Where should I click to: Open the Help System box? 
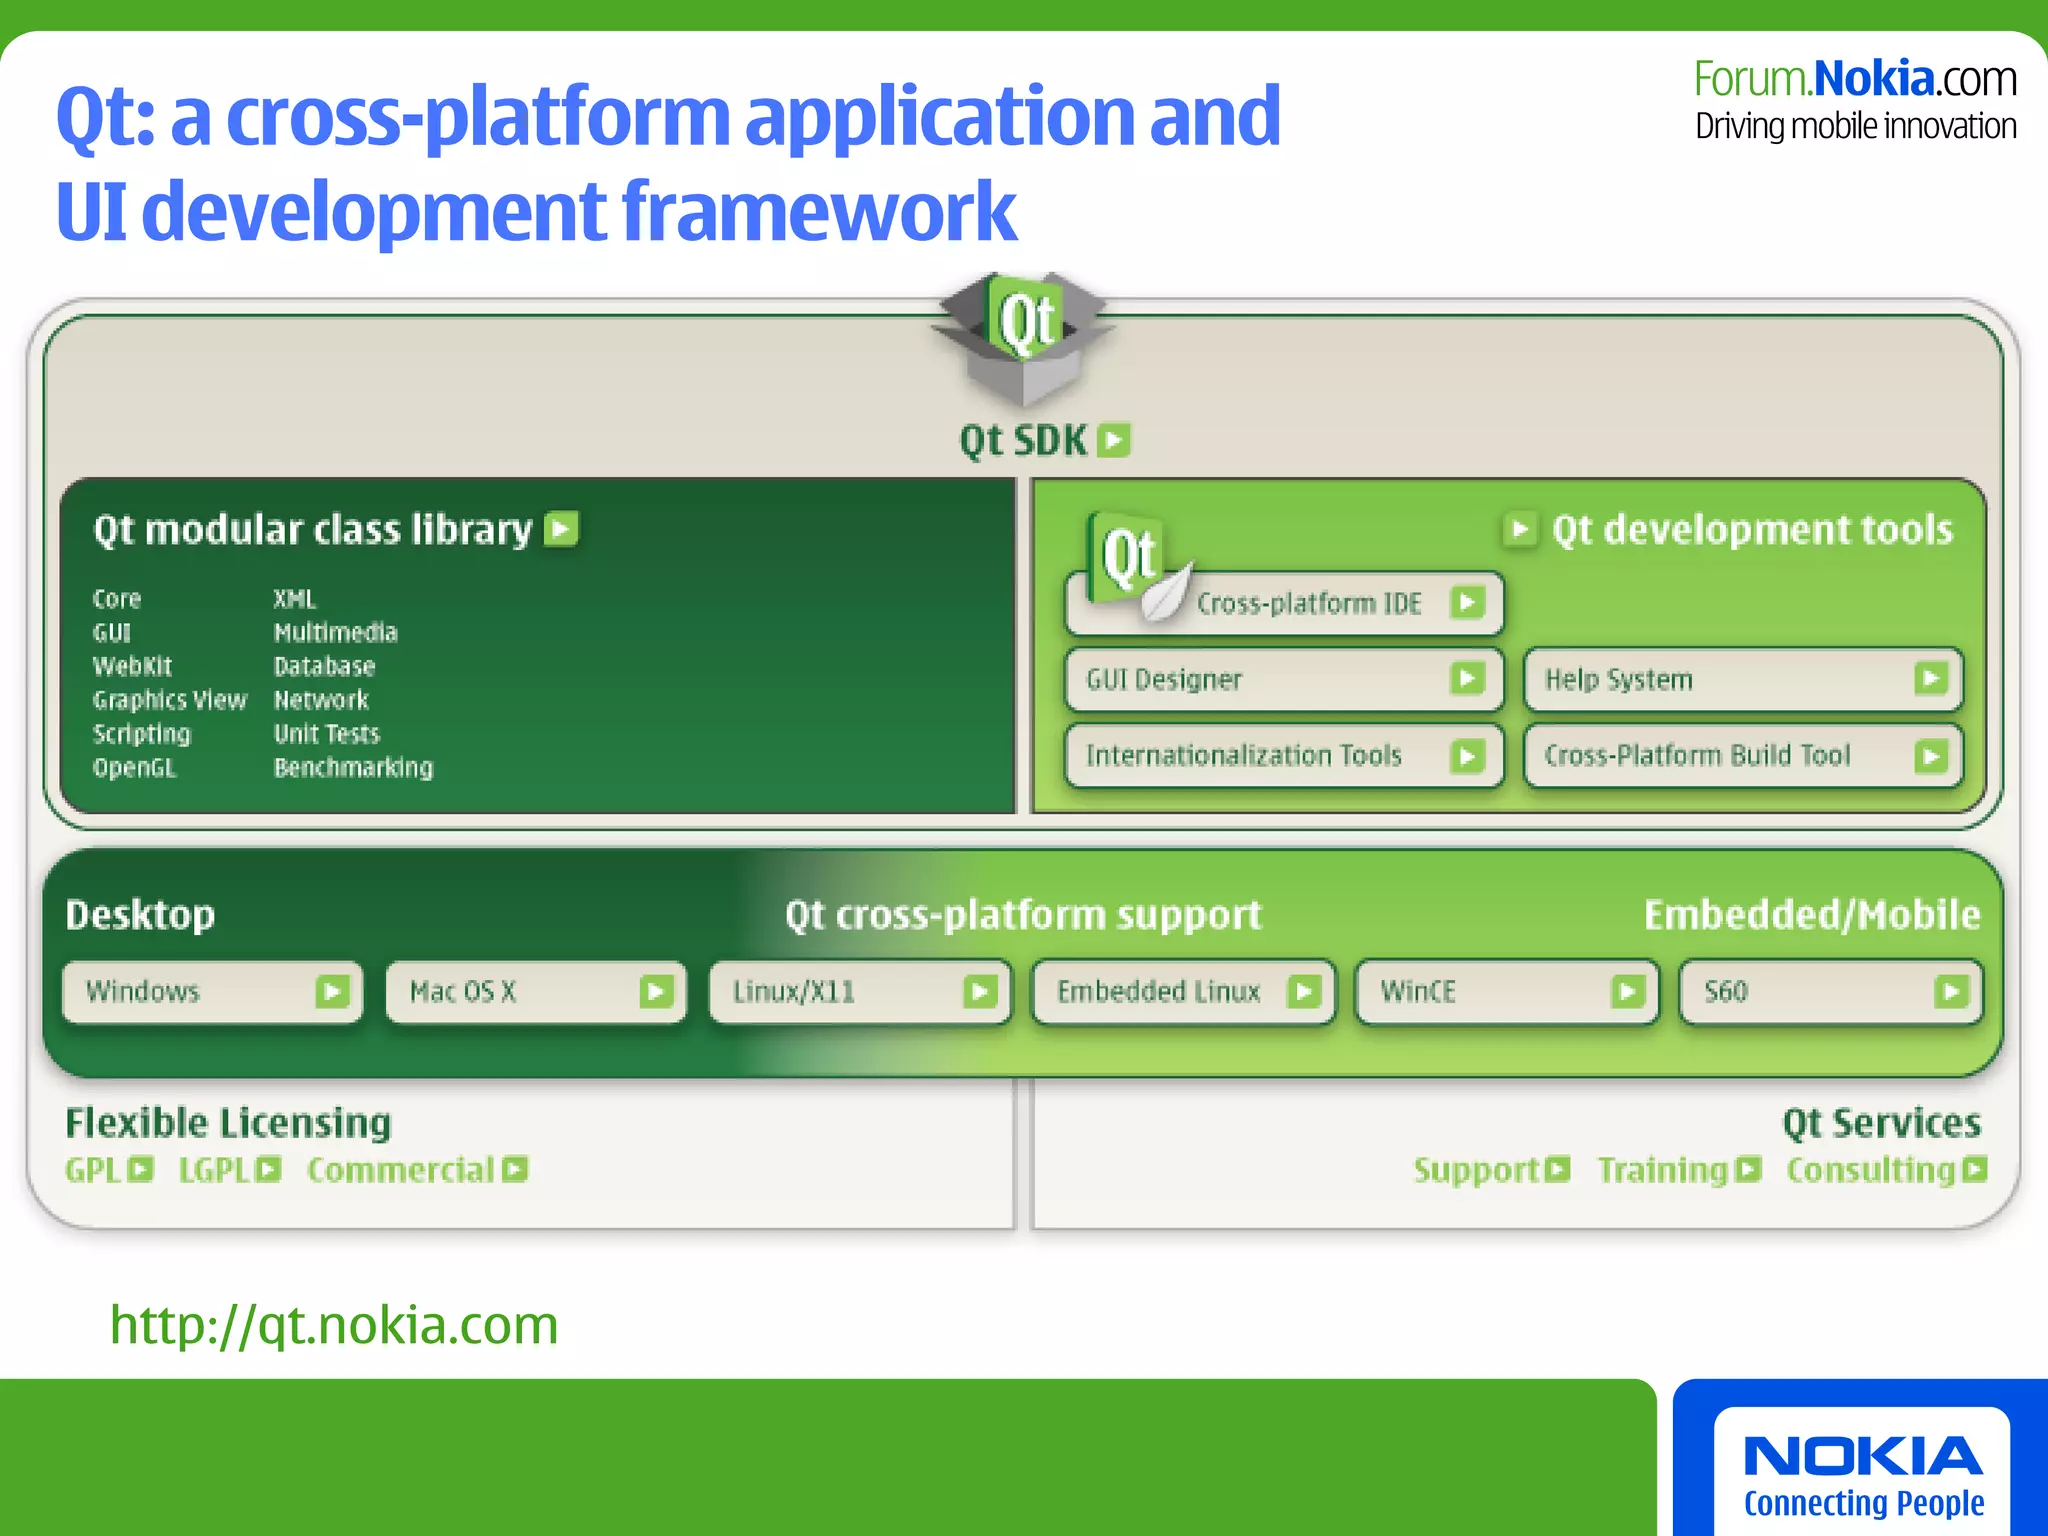pyautogui.click(x=1743, y=680)
